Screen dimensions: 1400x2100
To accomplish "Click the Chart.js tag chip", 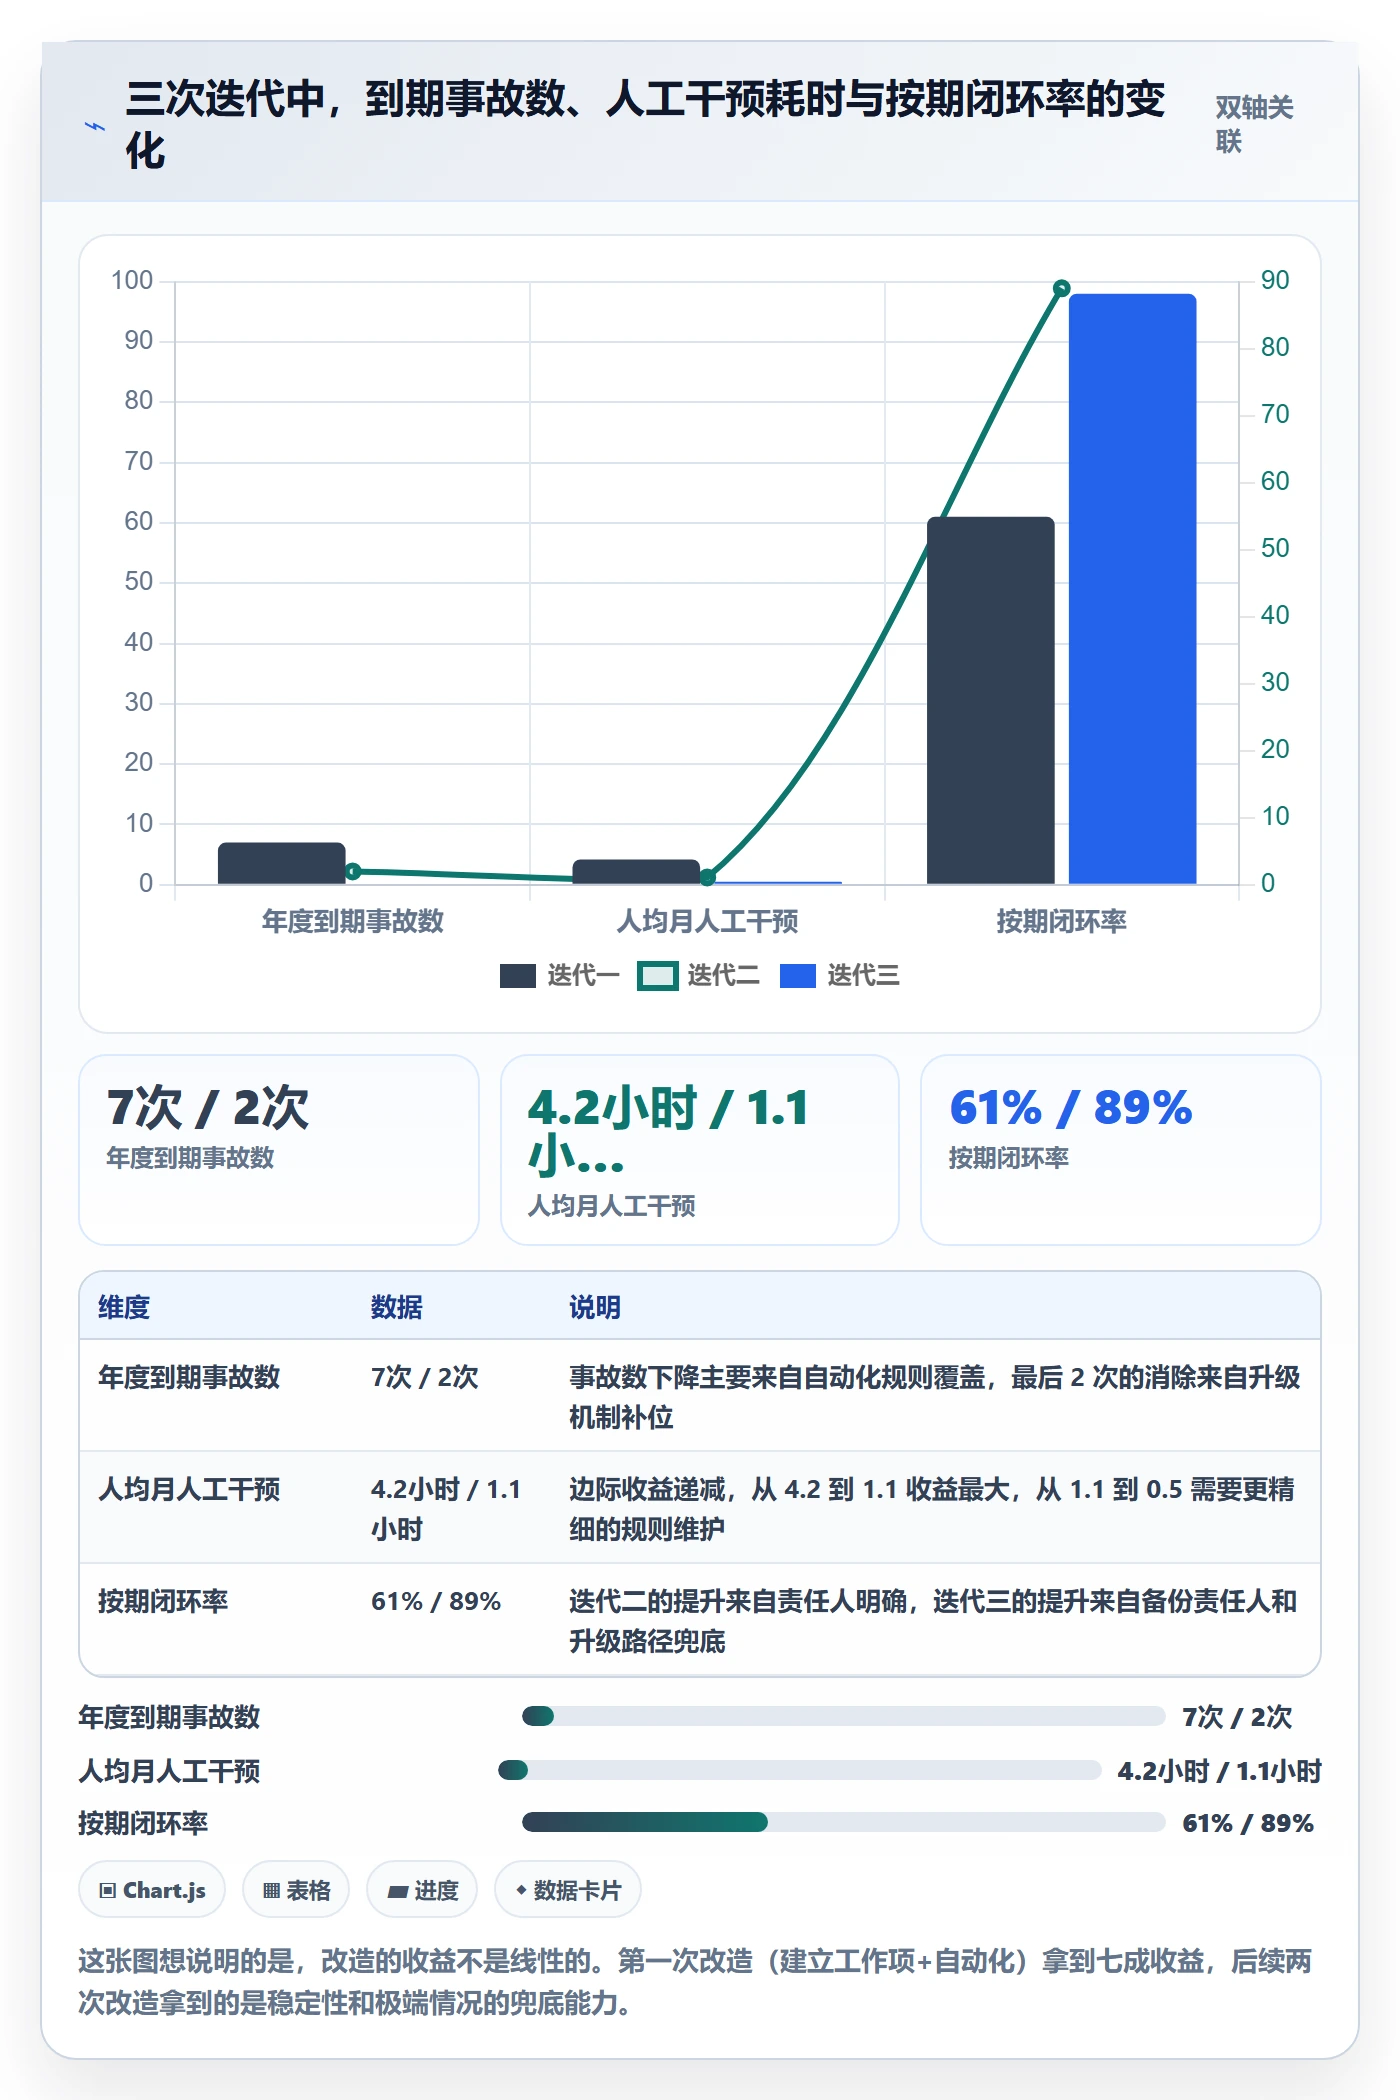I will click(152, 1890).
